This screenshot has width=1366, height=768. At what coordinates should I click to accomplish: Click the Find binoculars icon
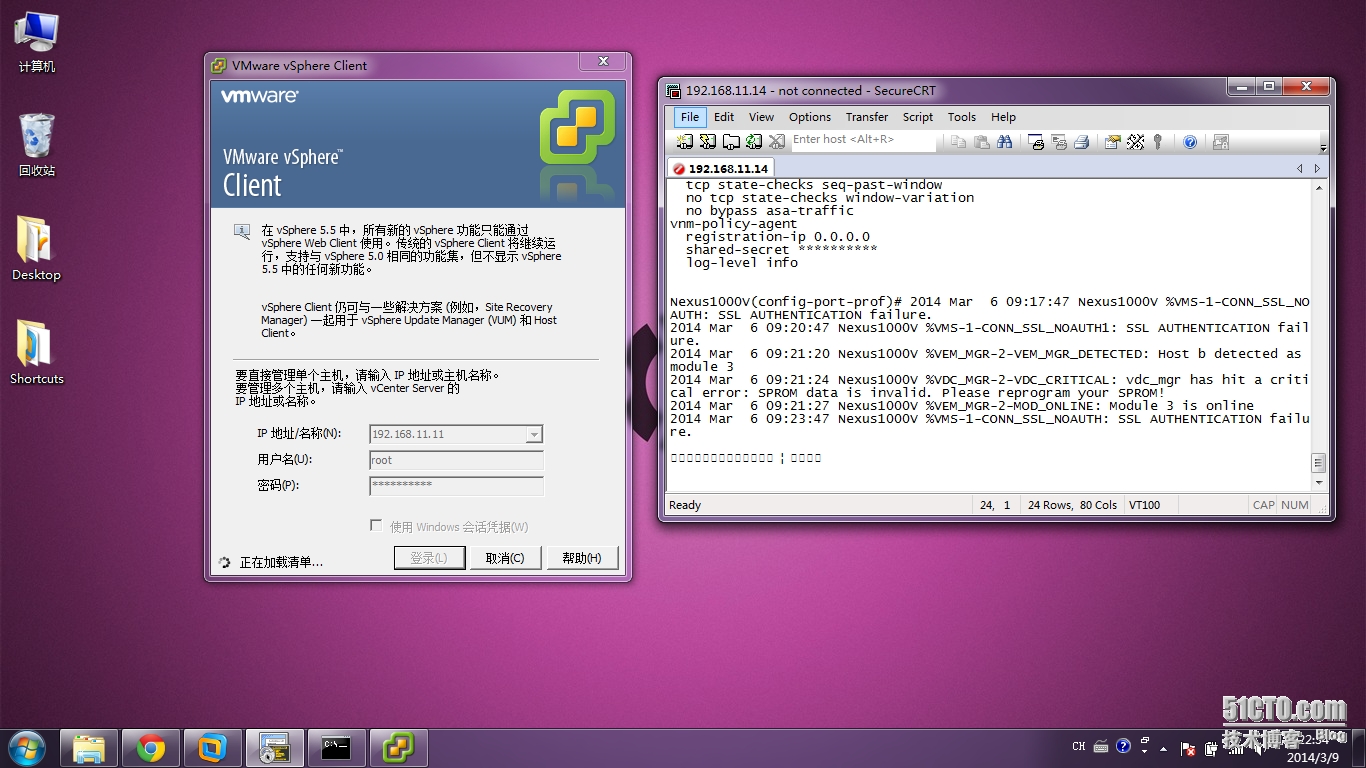1005,142
